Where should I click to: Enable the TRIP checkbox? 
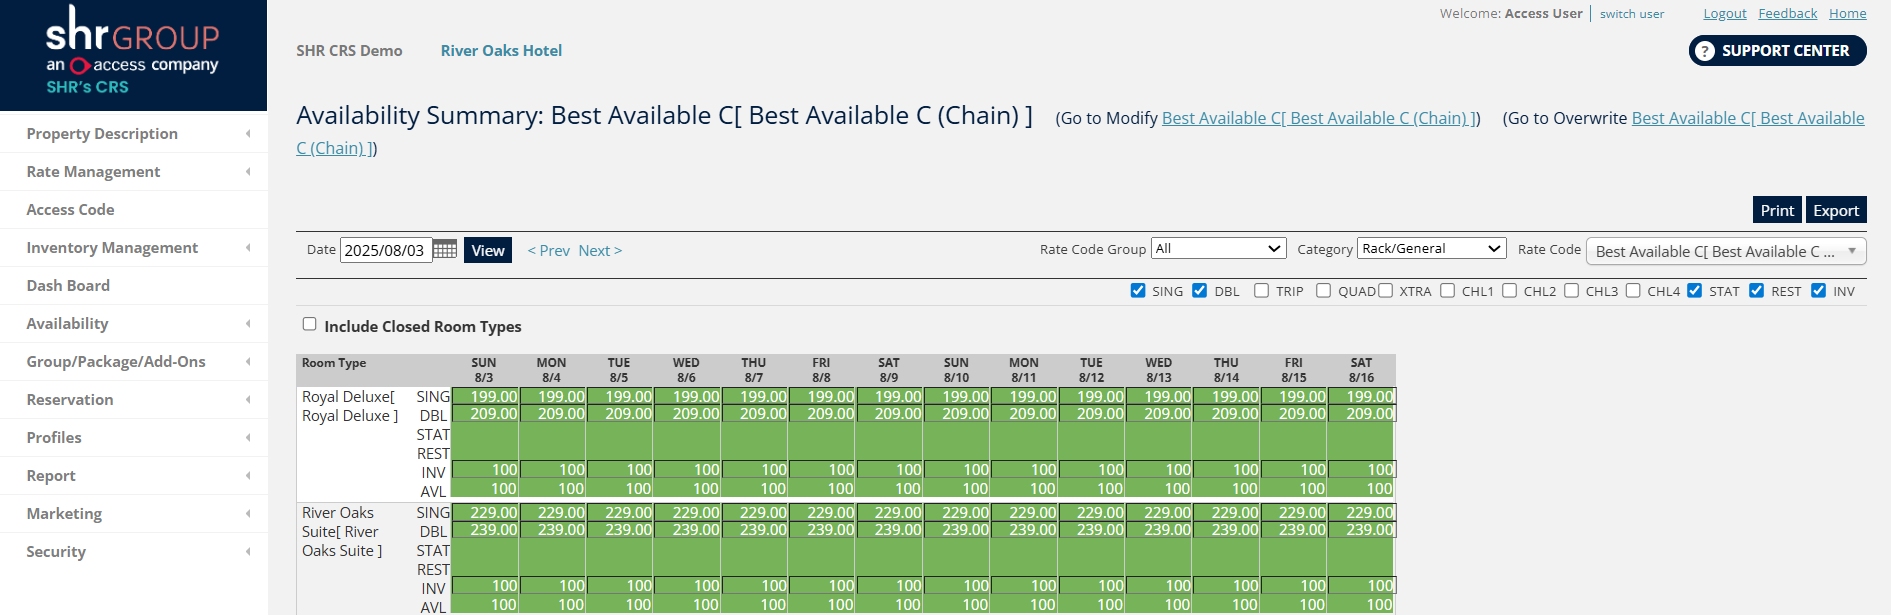[1262, 291]
